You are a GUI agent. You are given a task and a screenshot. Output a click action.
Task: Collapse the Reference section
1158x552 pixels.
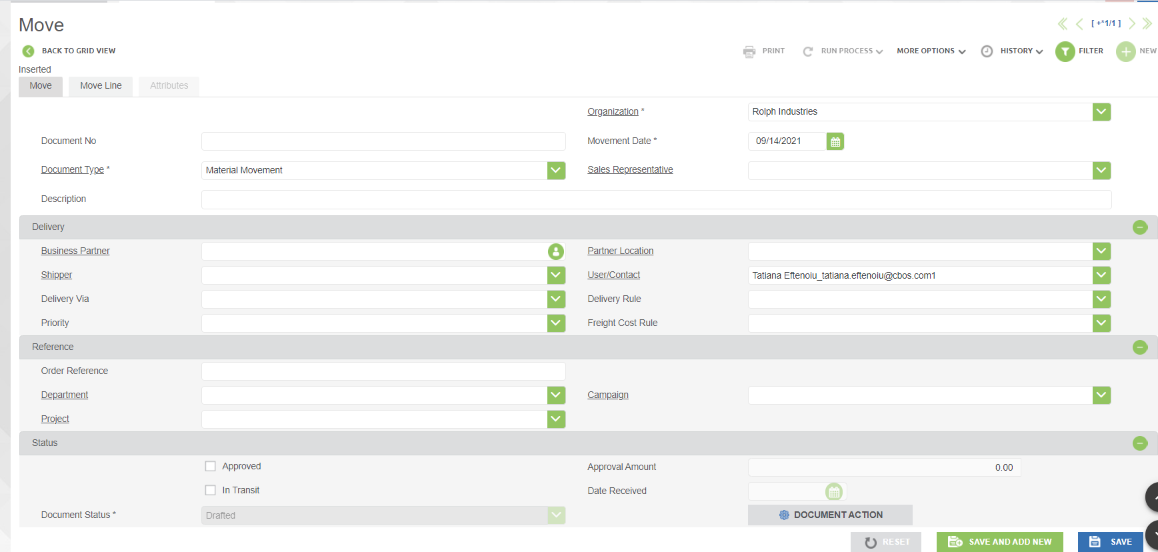coord(1139,347)
